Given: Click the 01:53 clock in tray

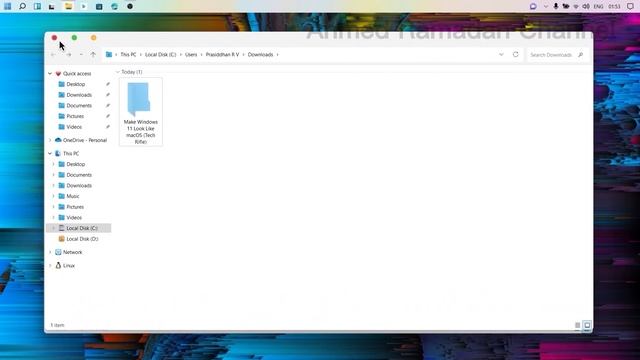Looking at the screenshot, I should 614,7.
